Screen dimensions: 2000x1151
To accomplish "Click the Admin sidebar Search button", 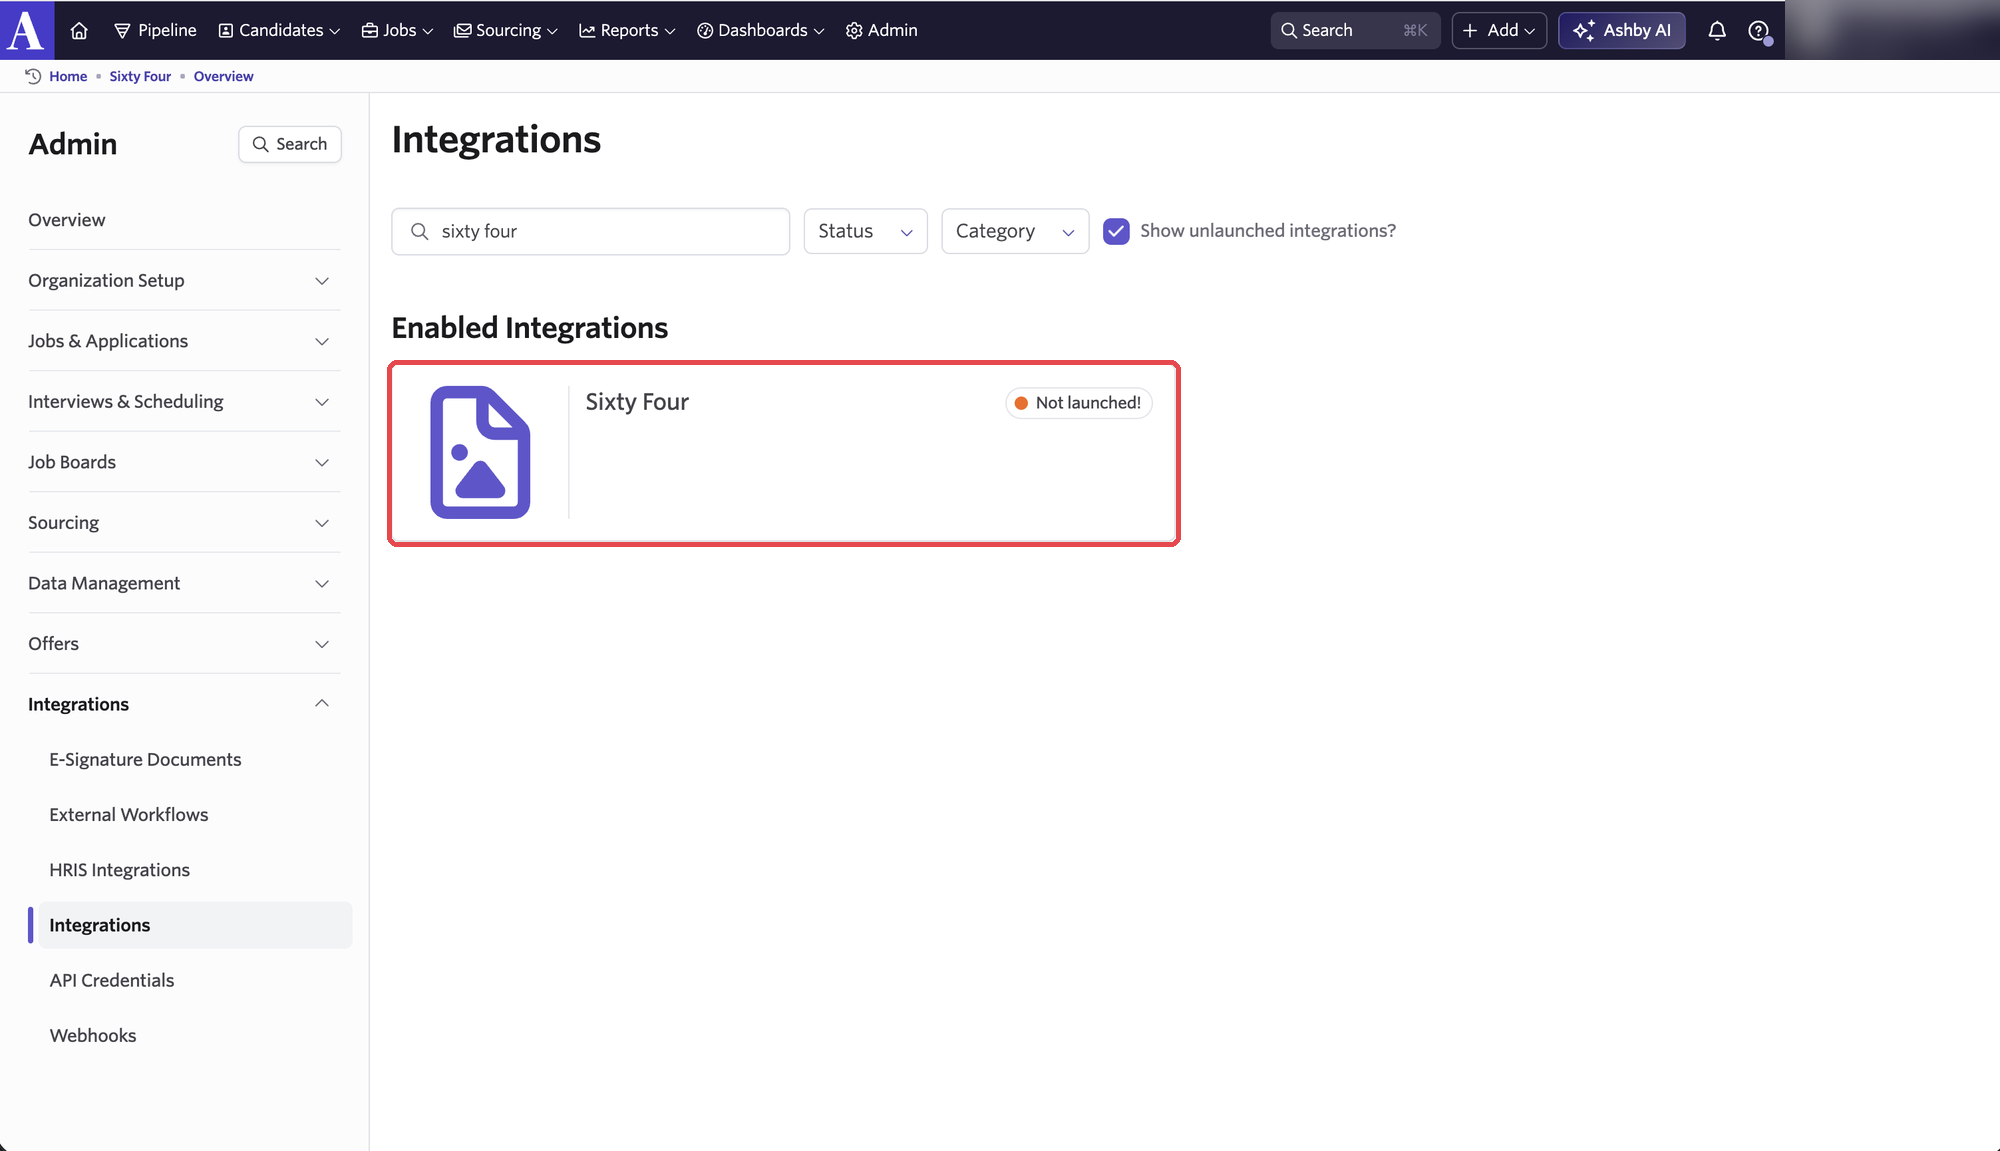I will click(x=290, y=144).
